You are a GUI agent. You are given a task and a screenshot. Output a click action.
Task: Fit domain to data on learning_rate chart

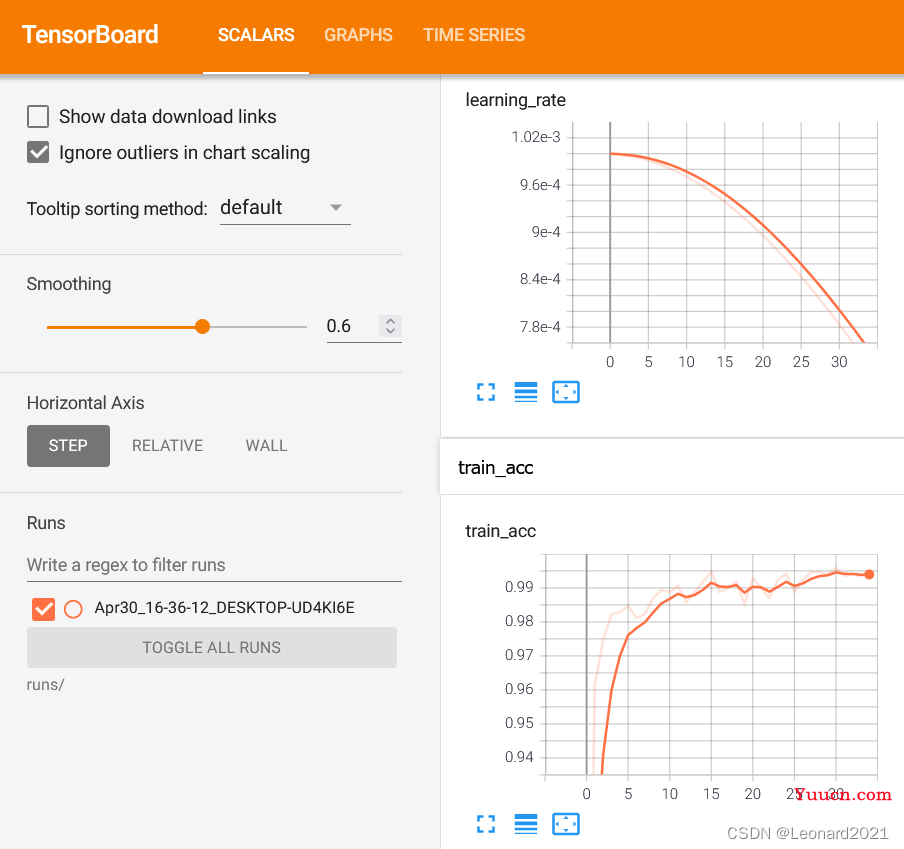pyautogui.click(x=566, y=393)
